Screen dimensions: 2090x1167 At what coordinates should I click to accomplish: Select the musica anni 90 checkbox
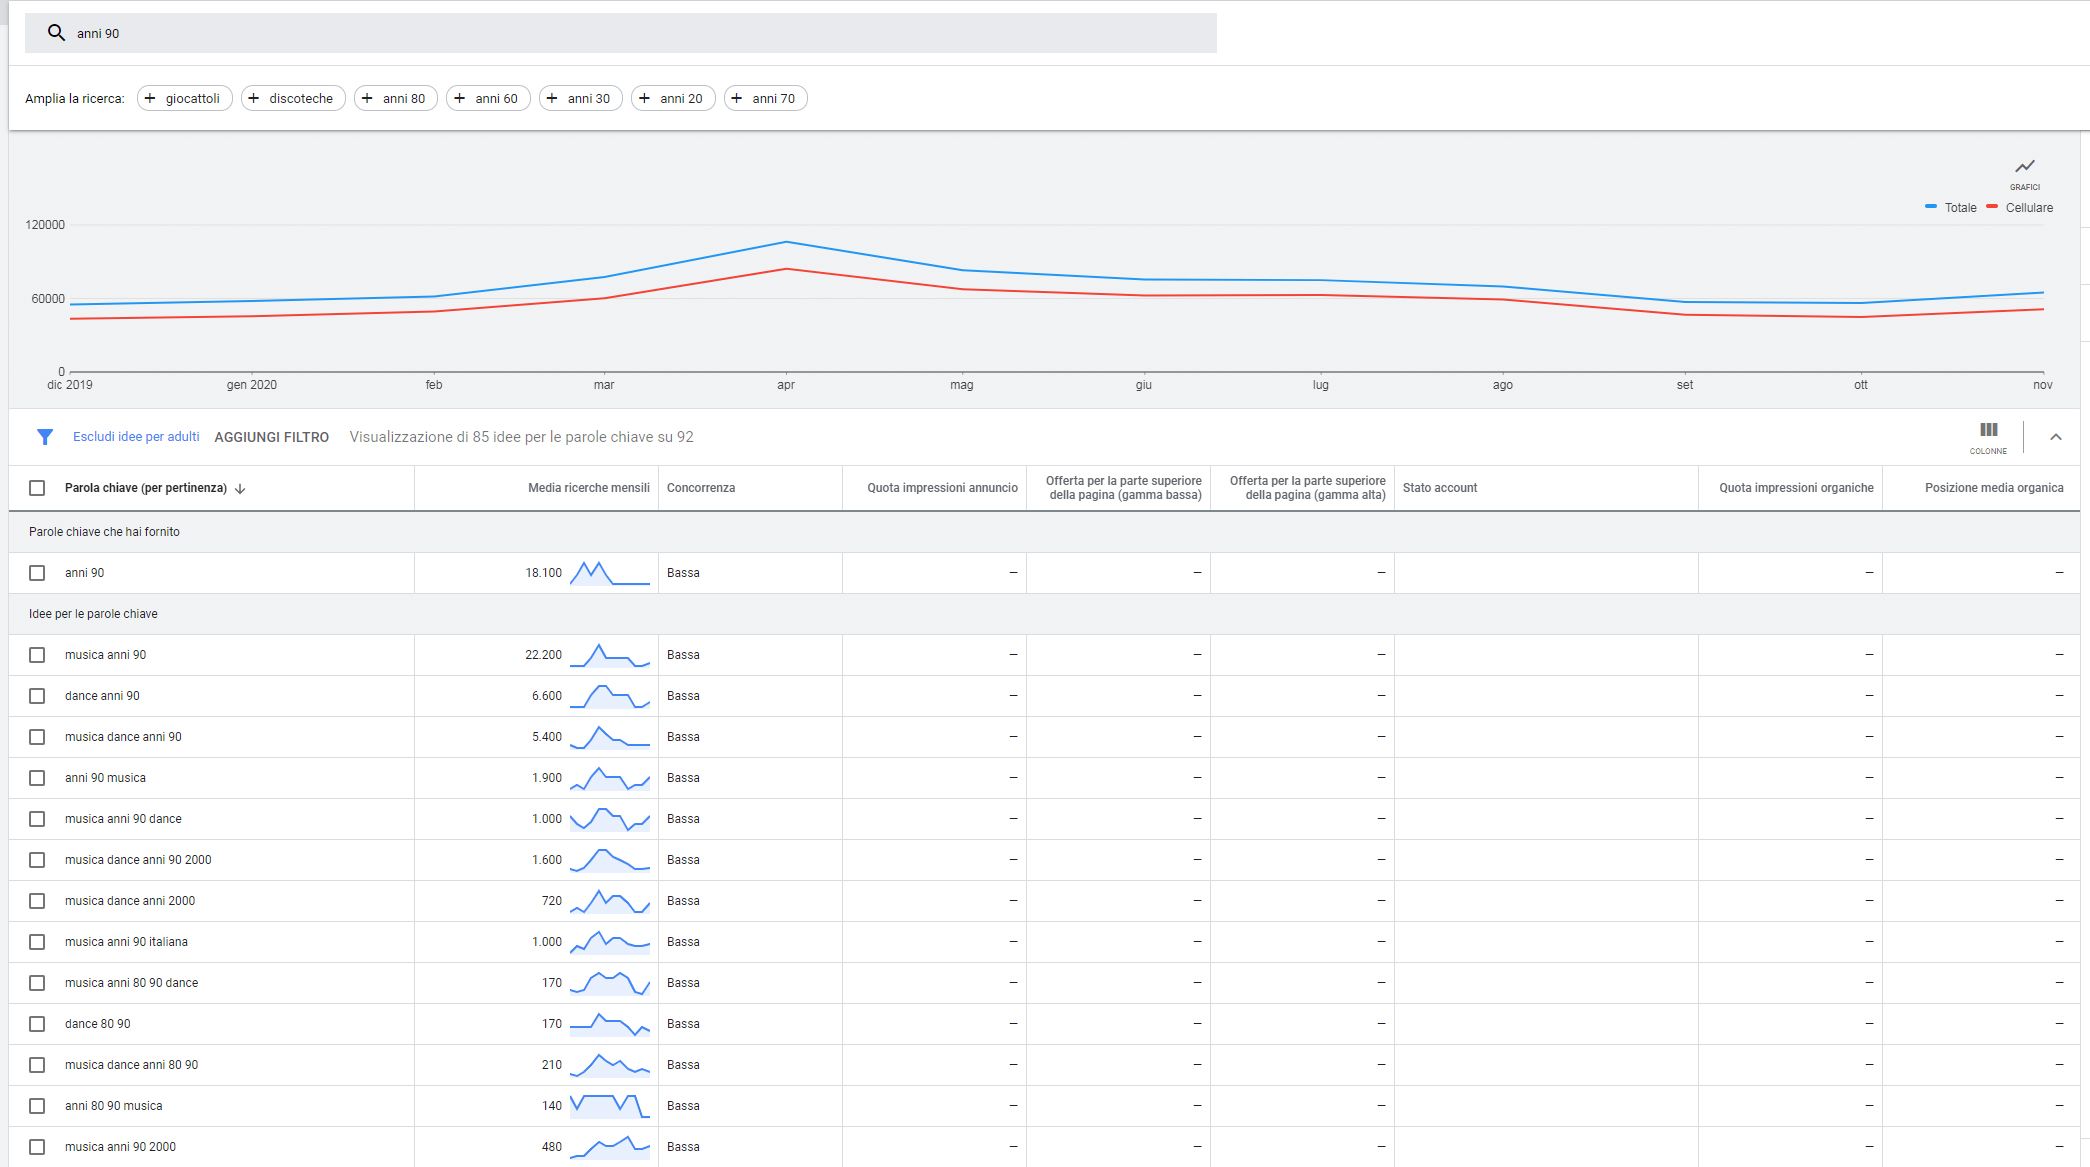pyautogui.click(x=37, y=655)
